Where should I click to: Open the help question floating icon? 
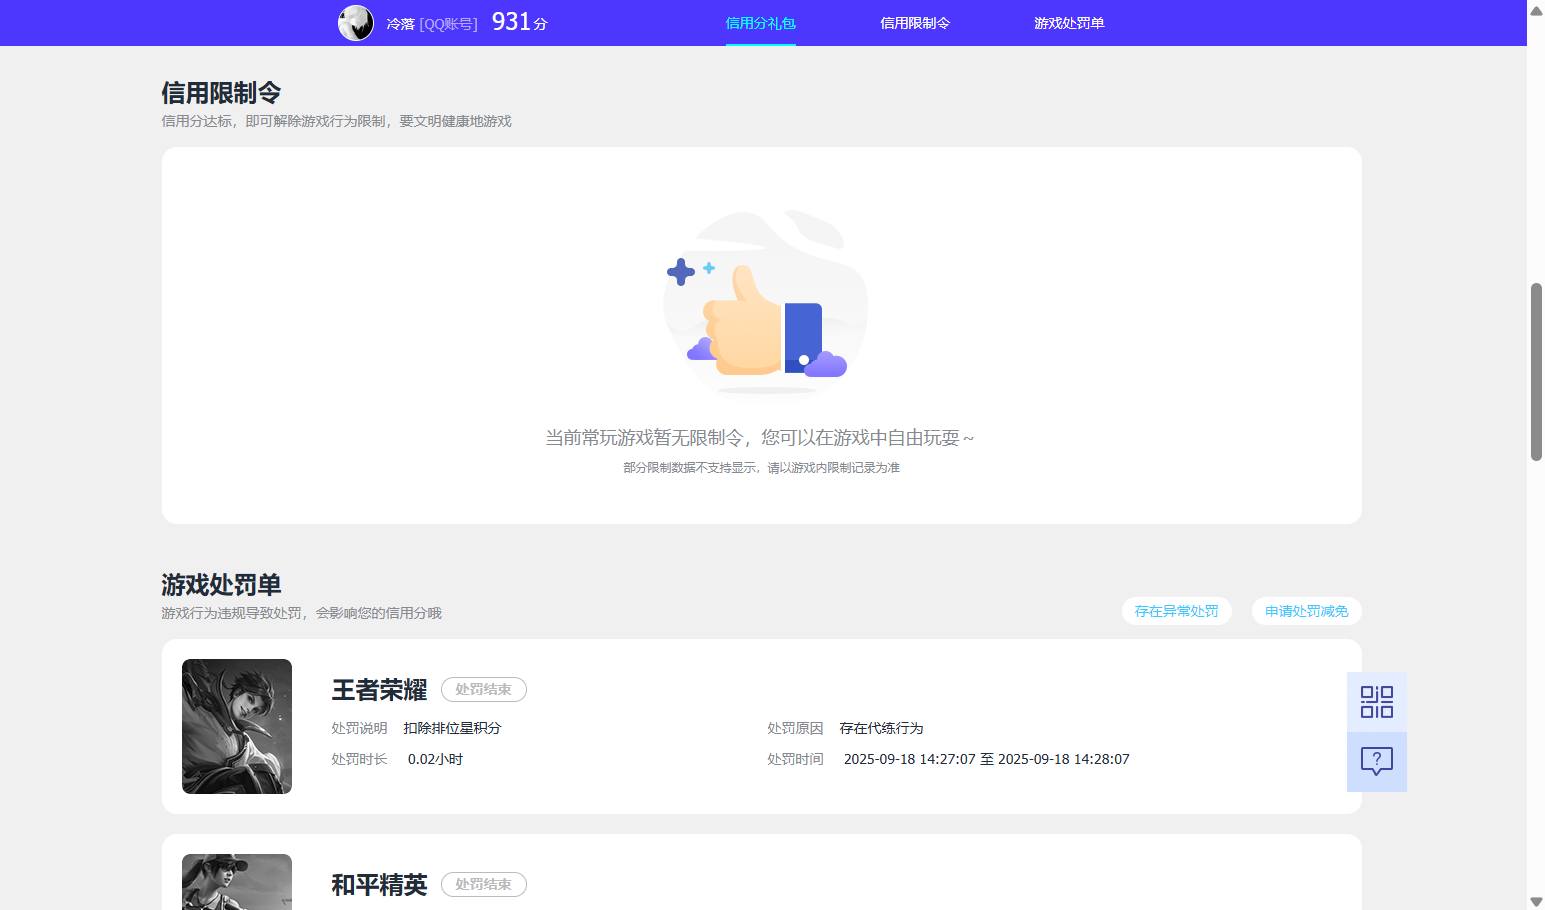click(x=1377, y=762)
